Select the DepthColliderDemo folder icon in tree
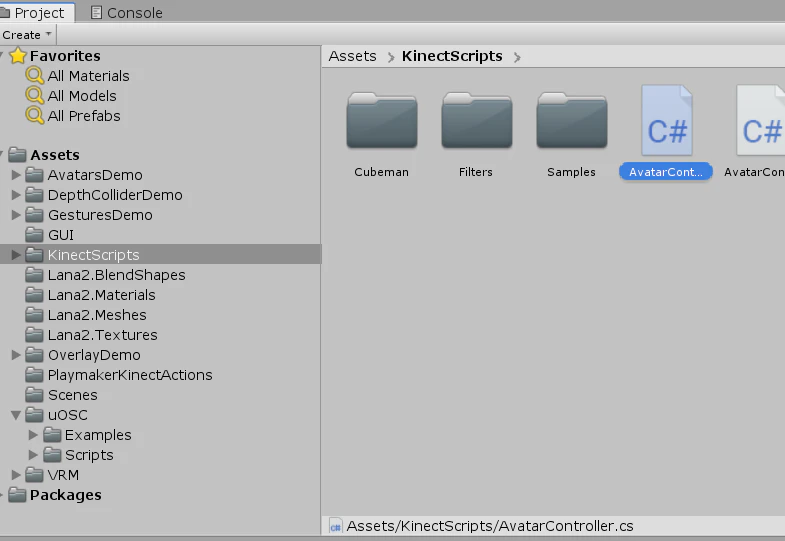The image size is (785, 541). [34, 195]
